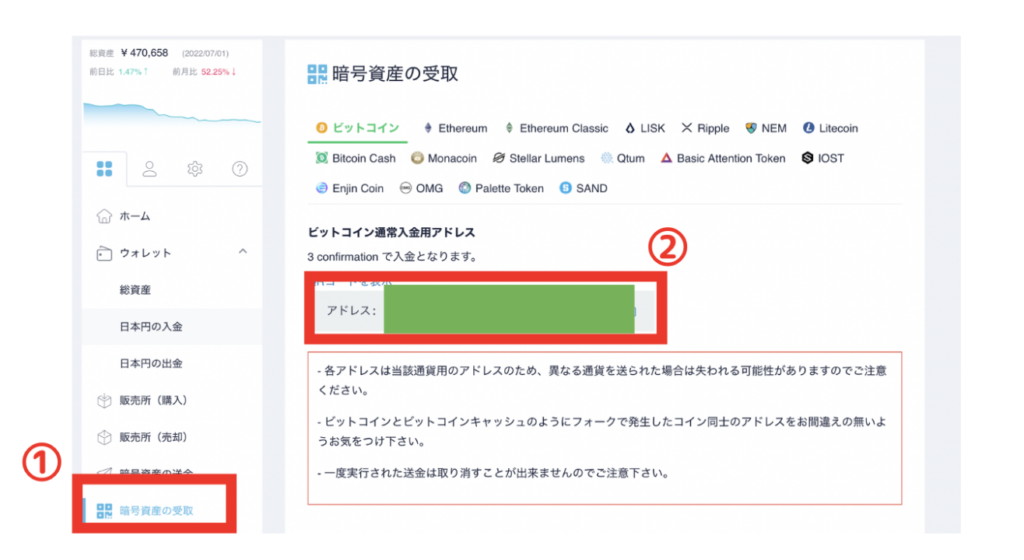The width and height of the screenshot is (1024, 560).
Task: Open the account person icon tab
Action: [150, 169]
